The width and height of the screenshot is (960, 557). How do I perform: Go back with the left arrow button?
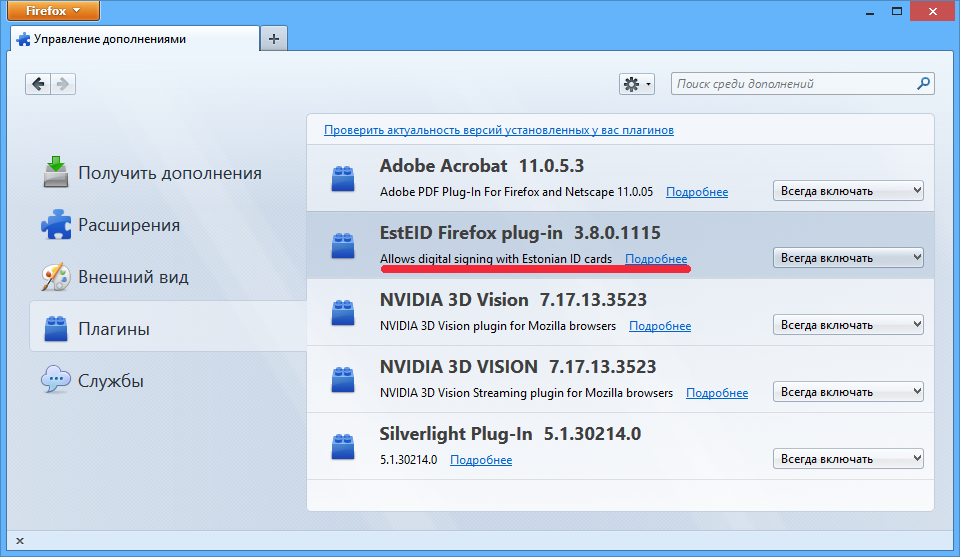point(38,84)
